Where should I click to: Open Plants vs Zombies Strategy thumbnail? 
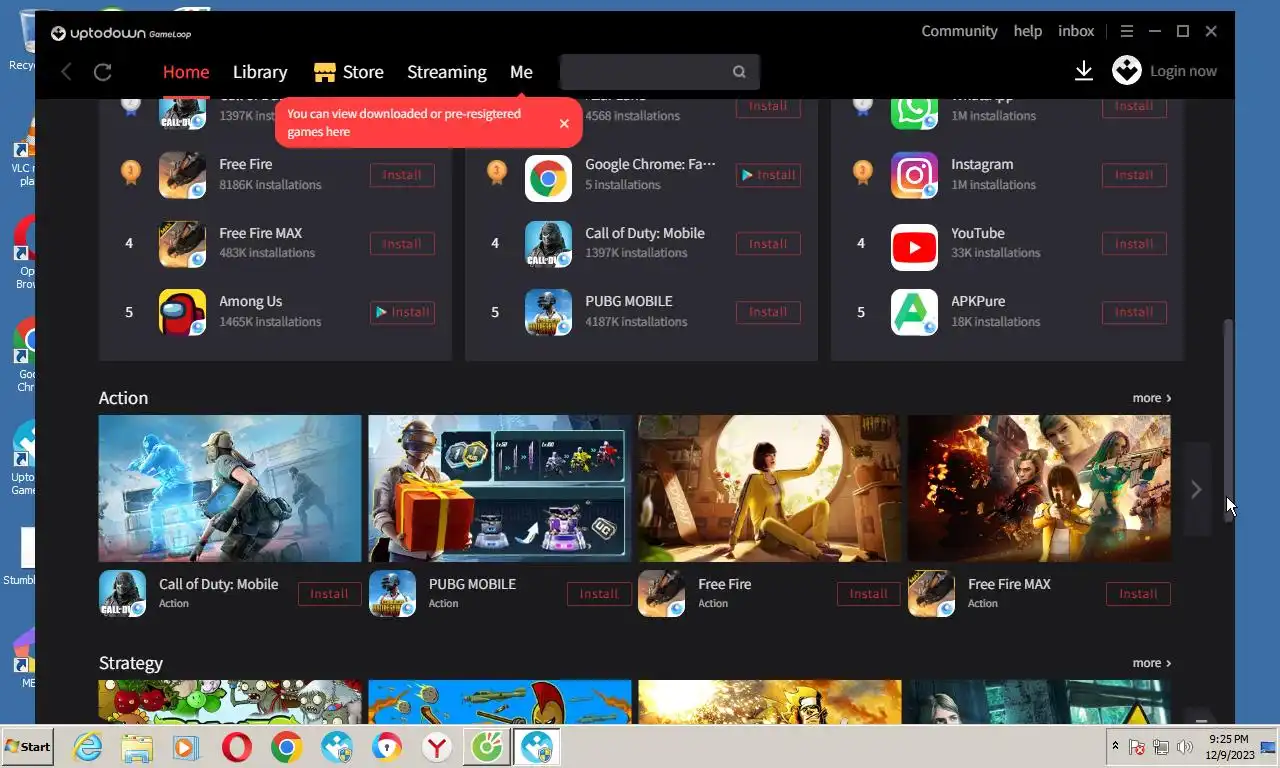(x=230, y=702)
